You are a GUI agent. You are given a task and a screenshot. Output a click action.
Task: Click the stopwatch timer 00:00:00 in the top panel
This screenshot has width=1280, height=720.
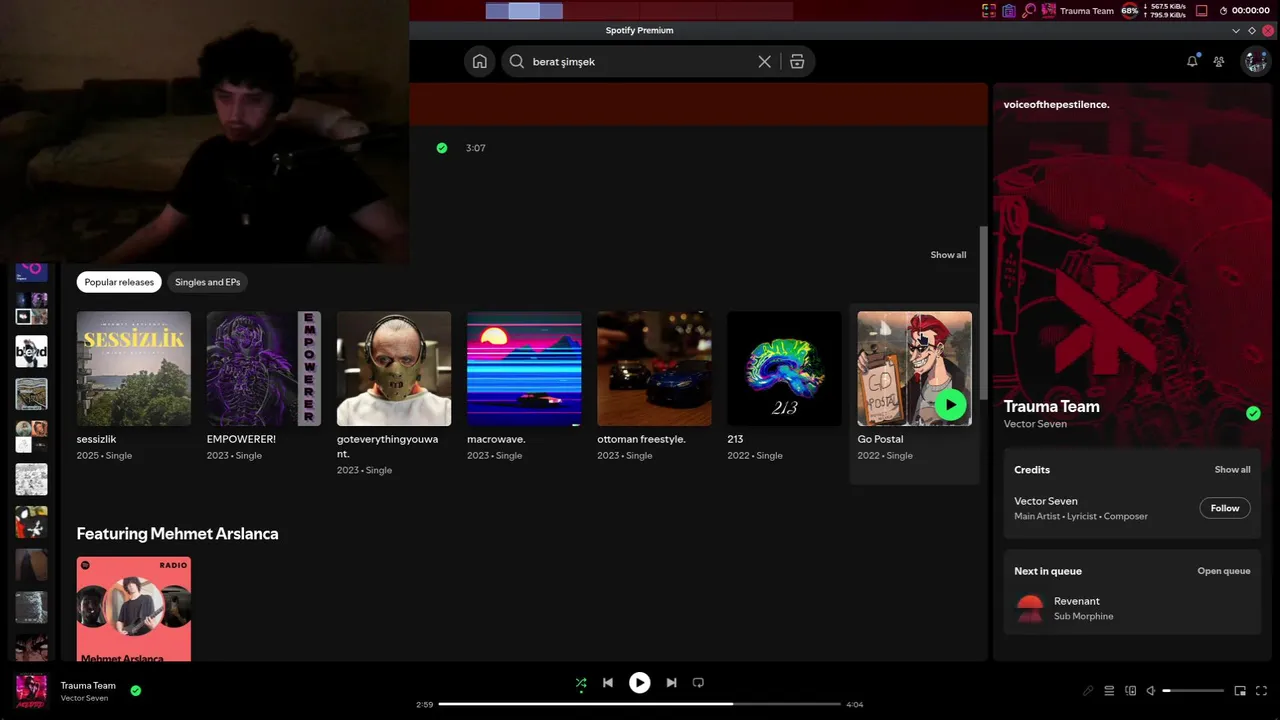[x=1244, y=11]
